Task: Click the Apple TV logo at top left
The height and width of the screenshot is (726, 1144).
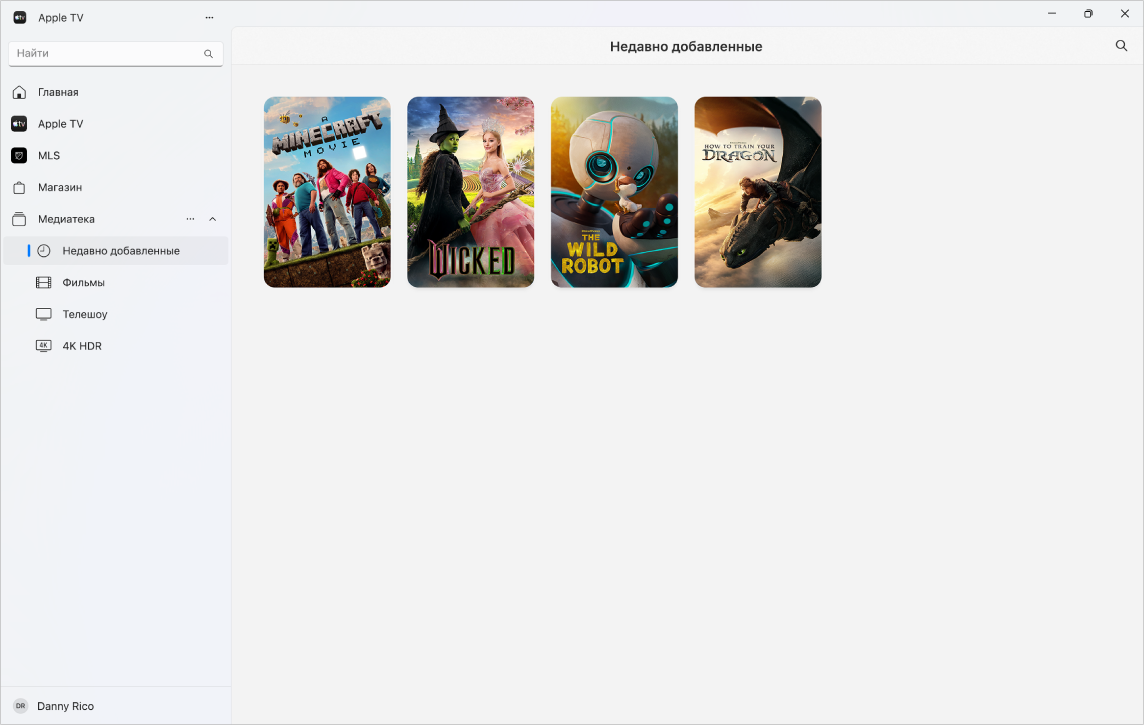Action: coord(20,17)
